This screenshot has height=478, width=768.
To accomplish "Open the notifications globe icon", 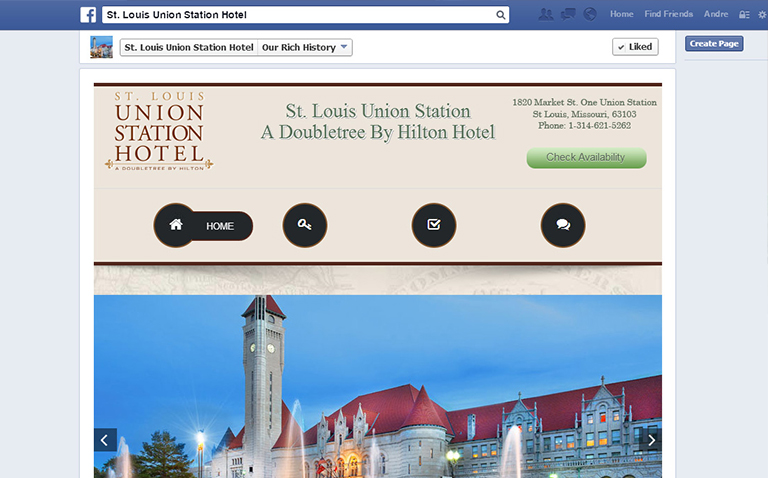I will tap(590, 14).
